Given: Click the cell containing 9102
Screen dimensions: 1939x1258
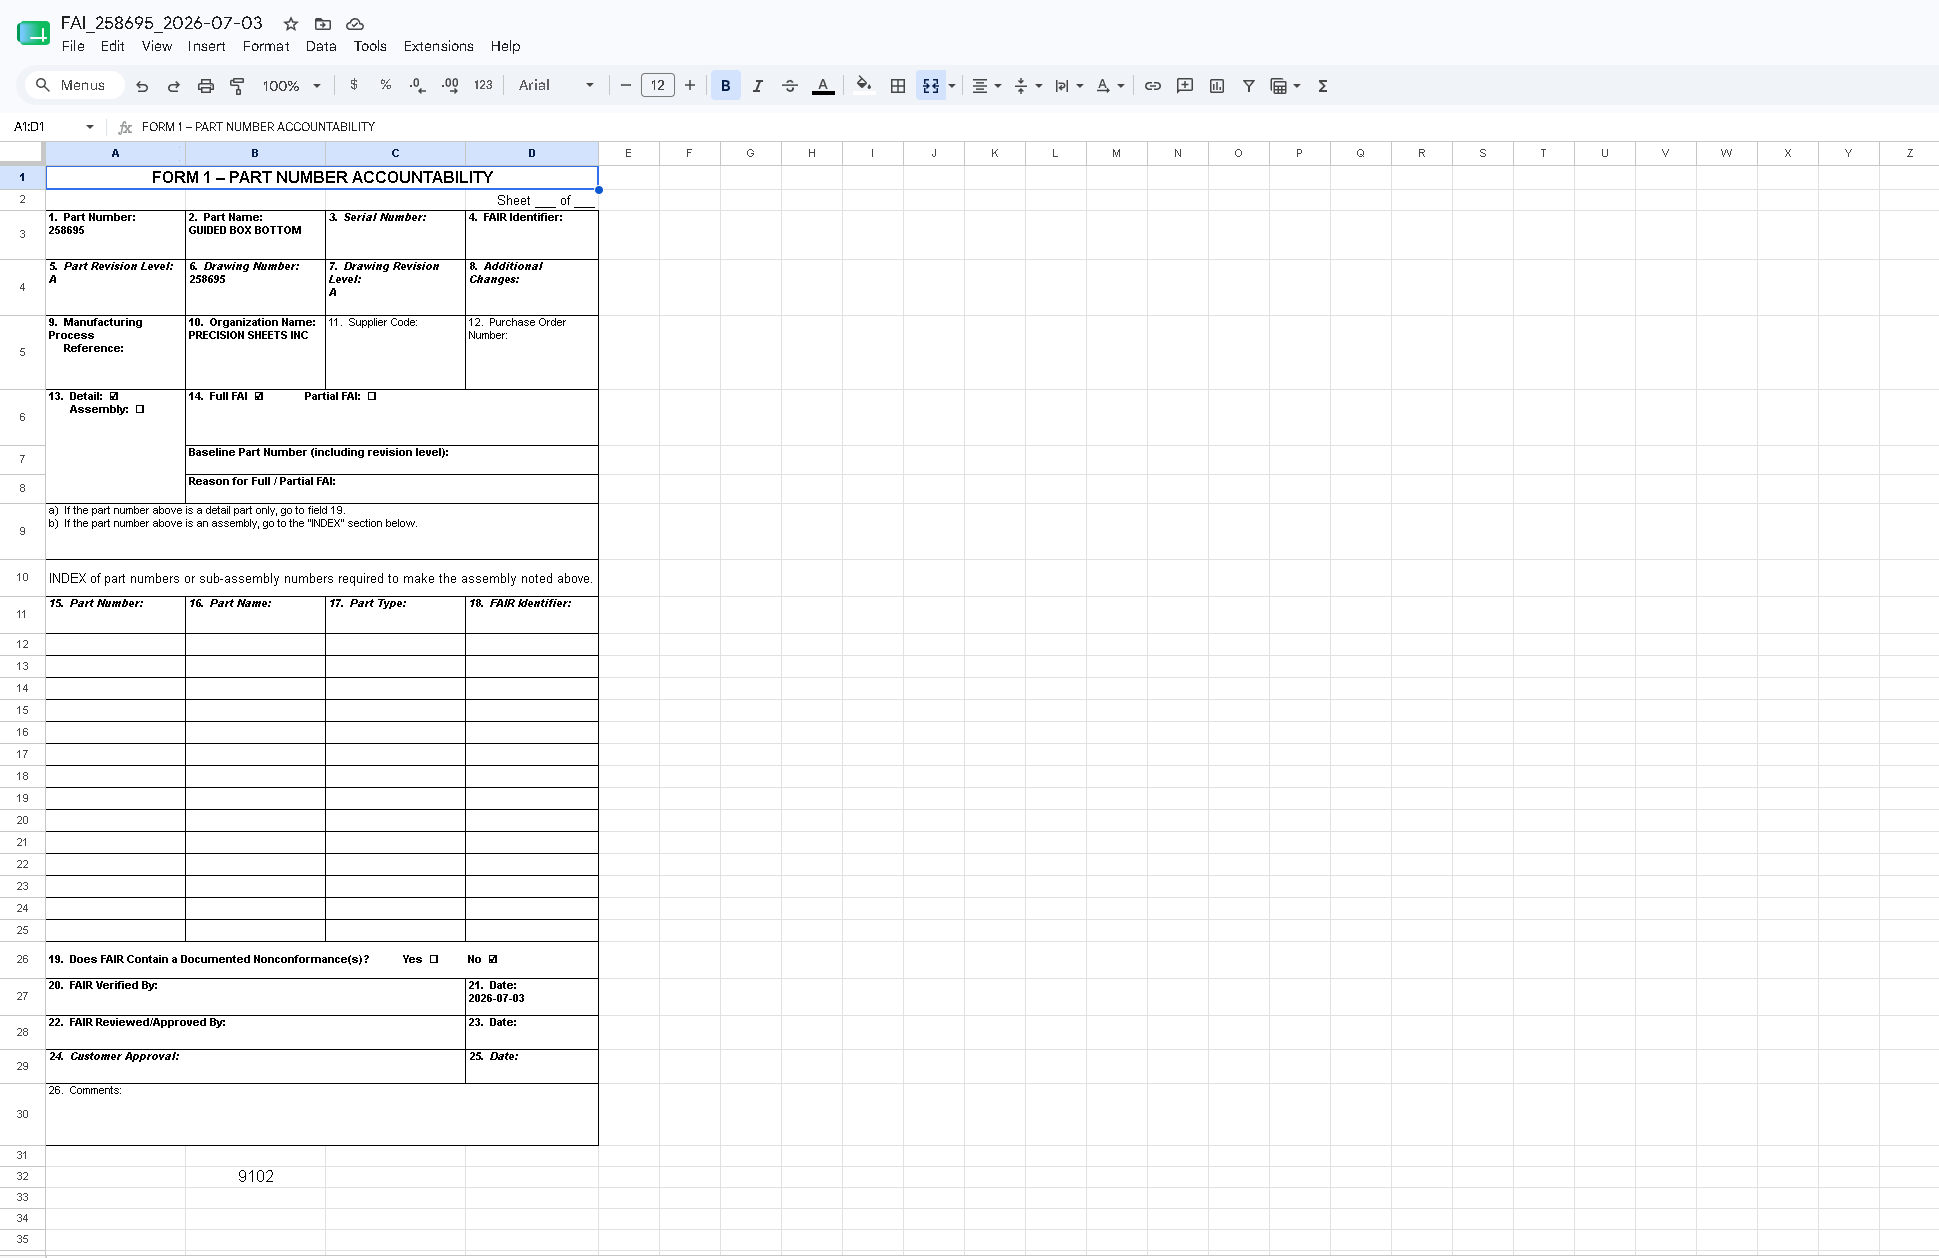Looking at the screenshot, I should pos(255,1176).
